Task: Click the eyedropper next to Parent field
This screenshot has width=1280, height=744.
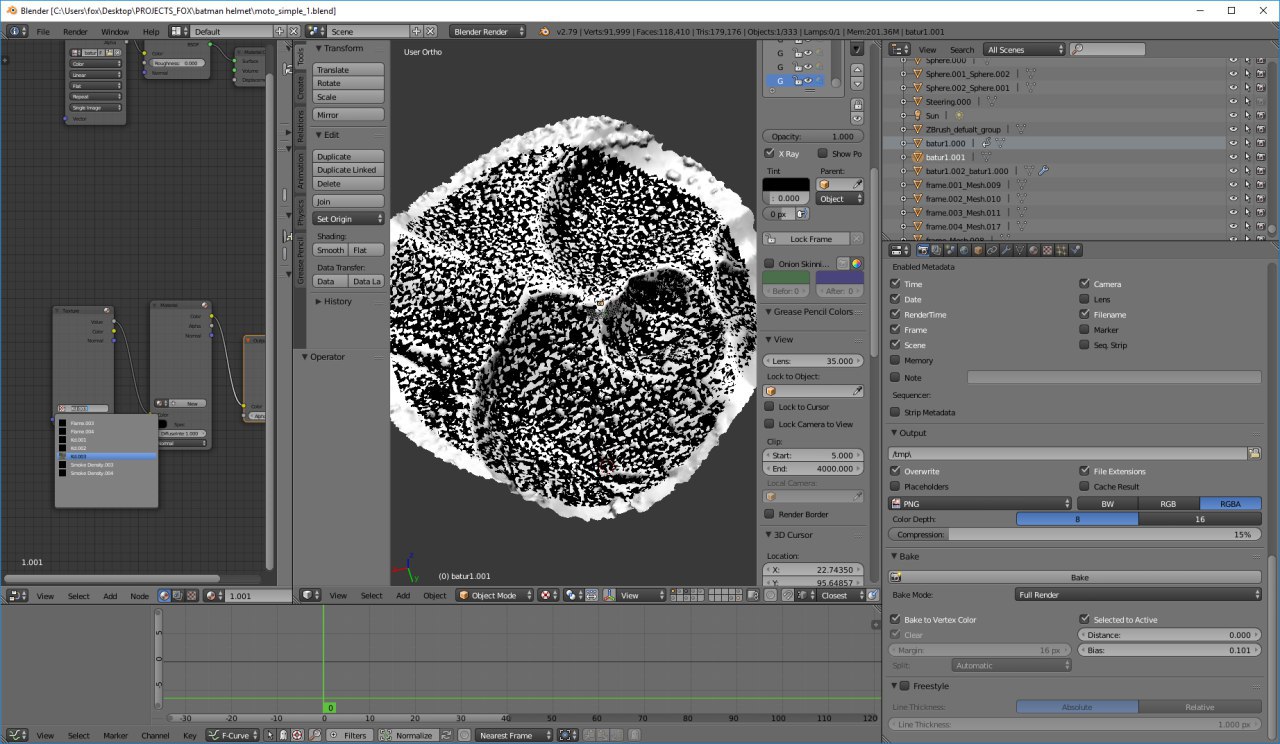Action: [x=856, y=185]
